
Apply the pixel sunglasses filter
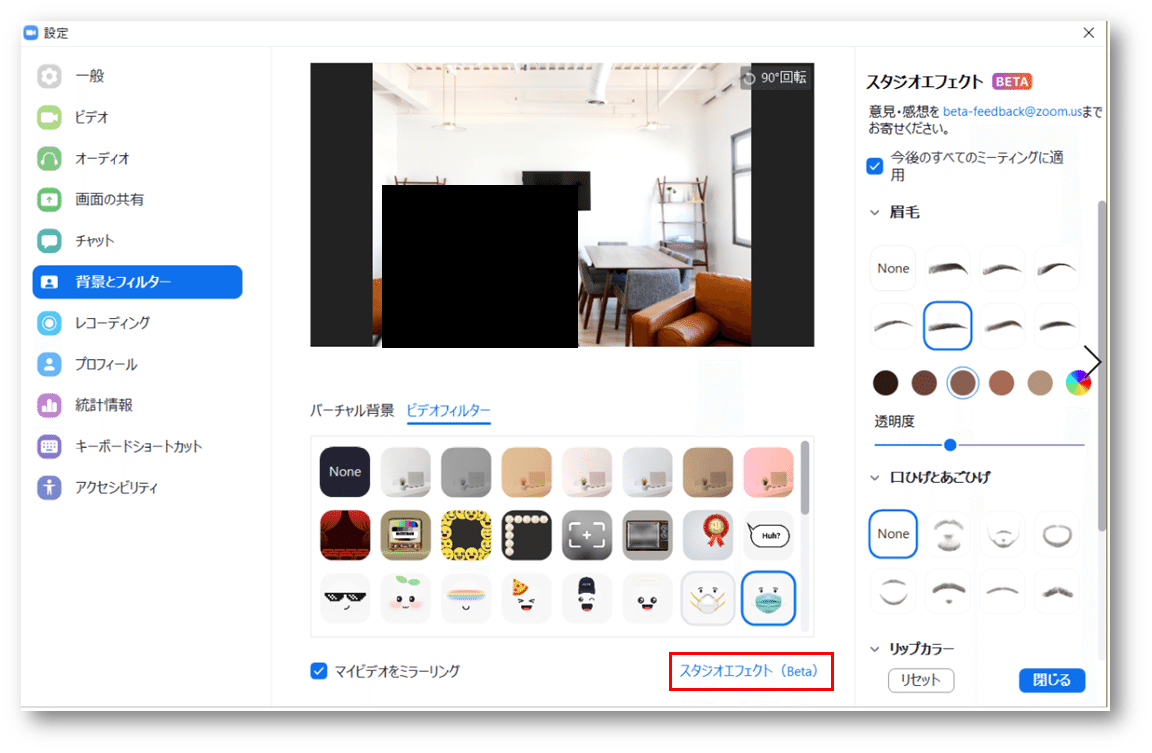click(x=345, y=598)
